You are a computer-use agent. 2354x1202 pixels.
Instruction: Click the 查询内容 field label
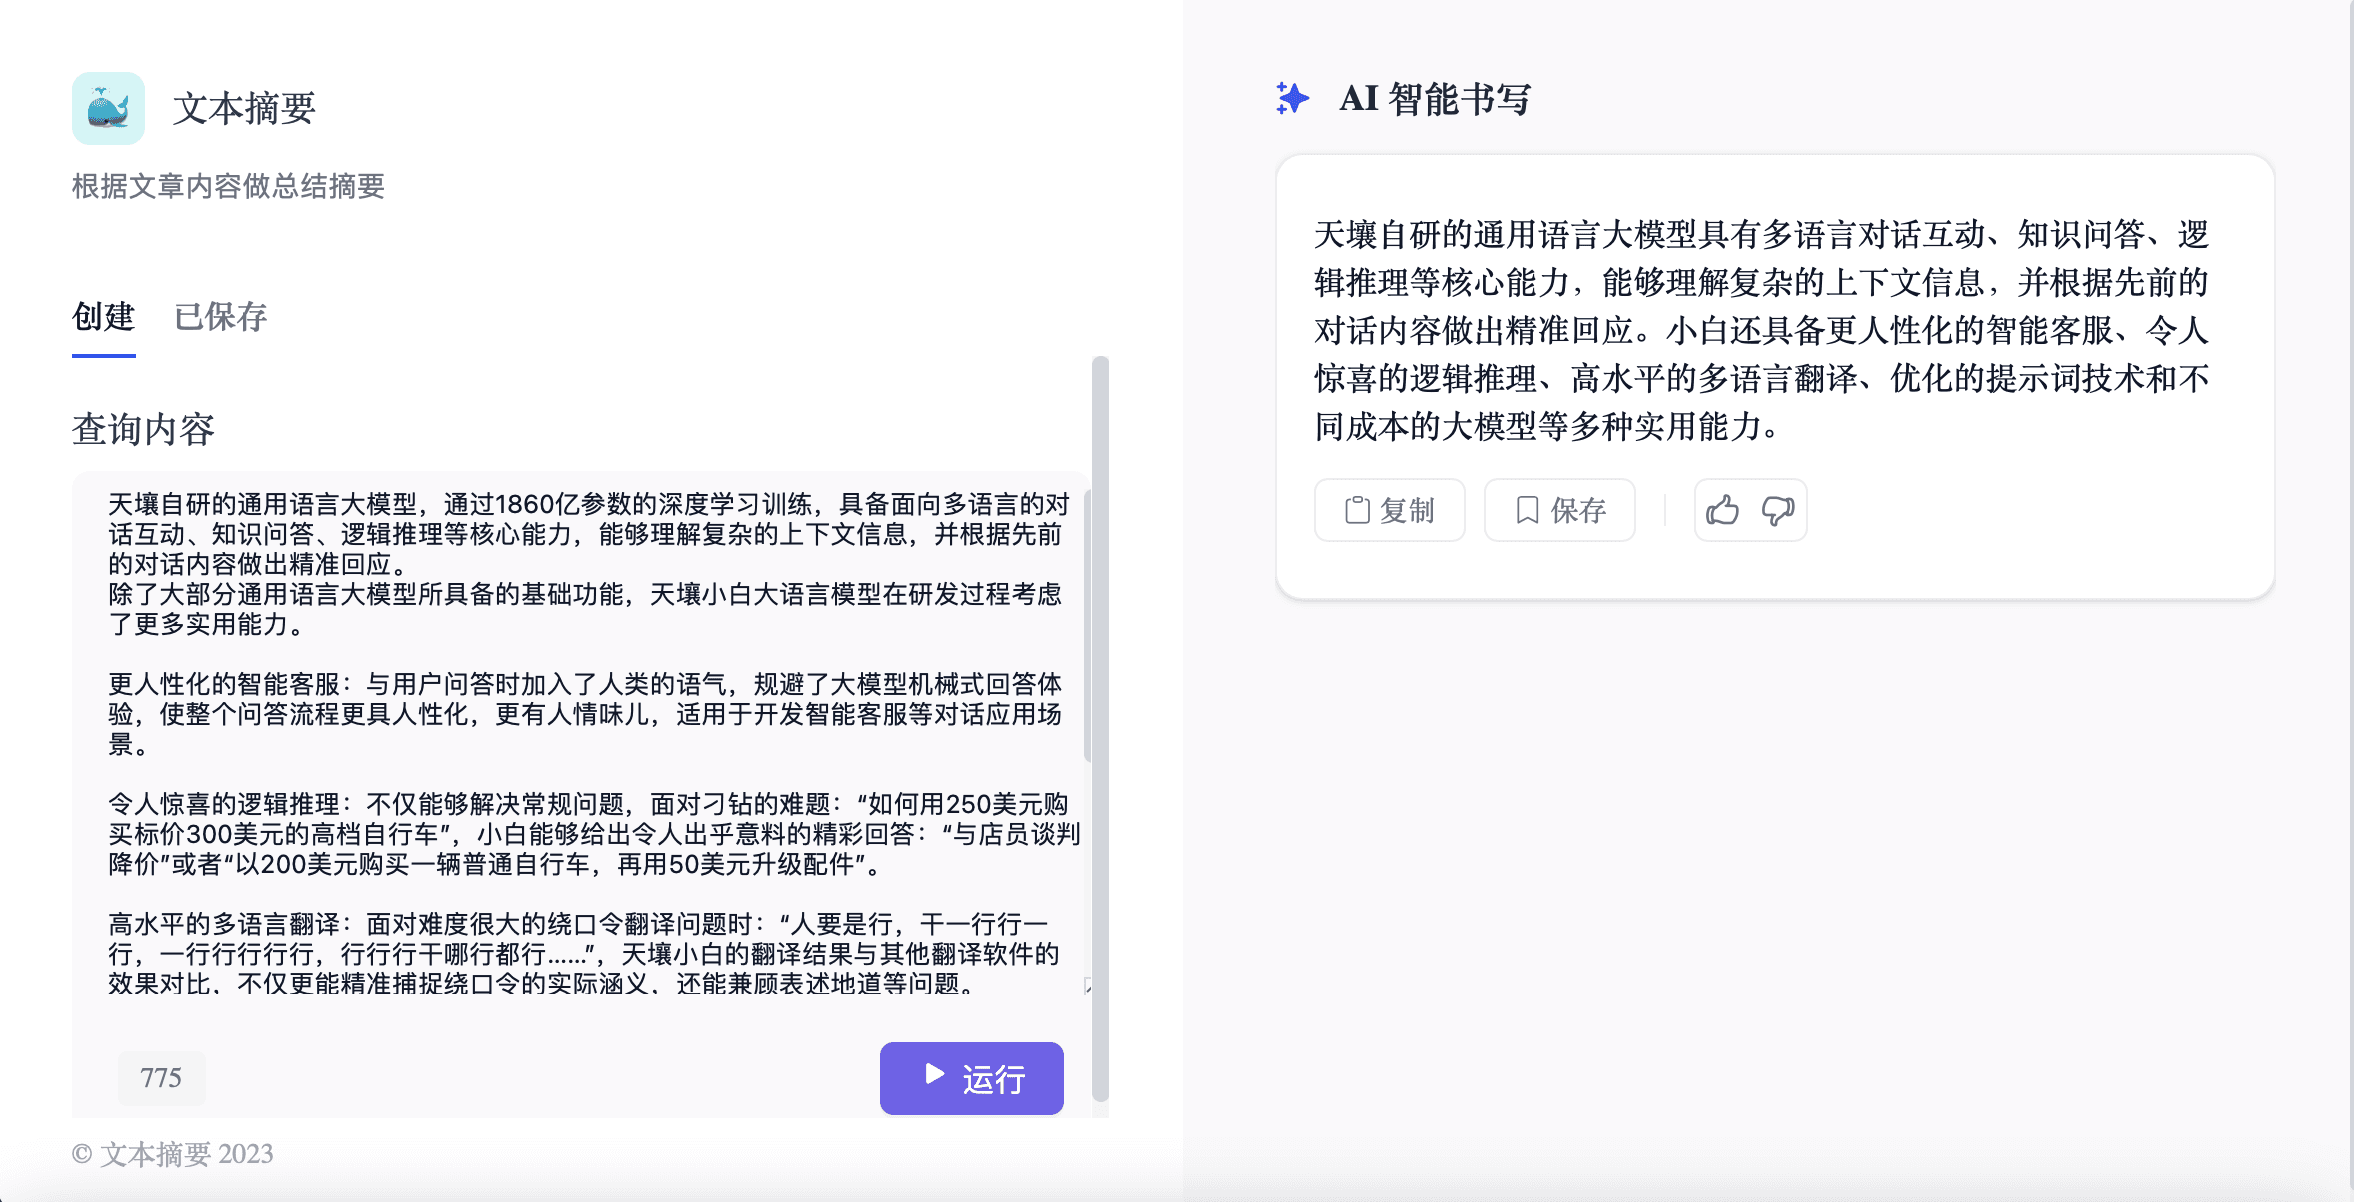pyautogui.click(x=143, y=430)
